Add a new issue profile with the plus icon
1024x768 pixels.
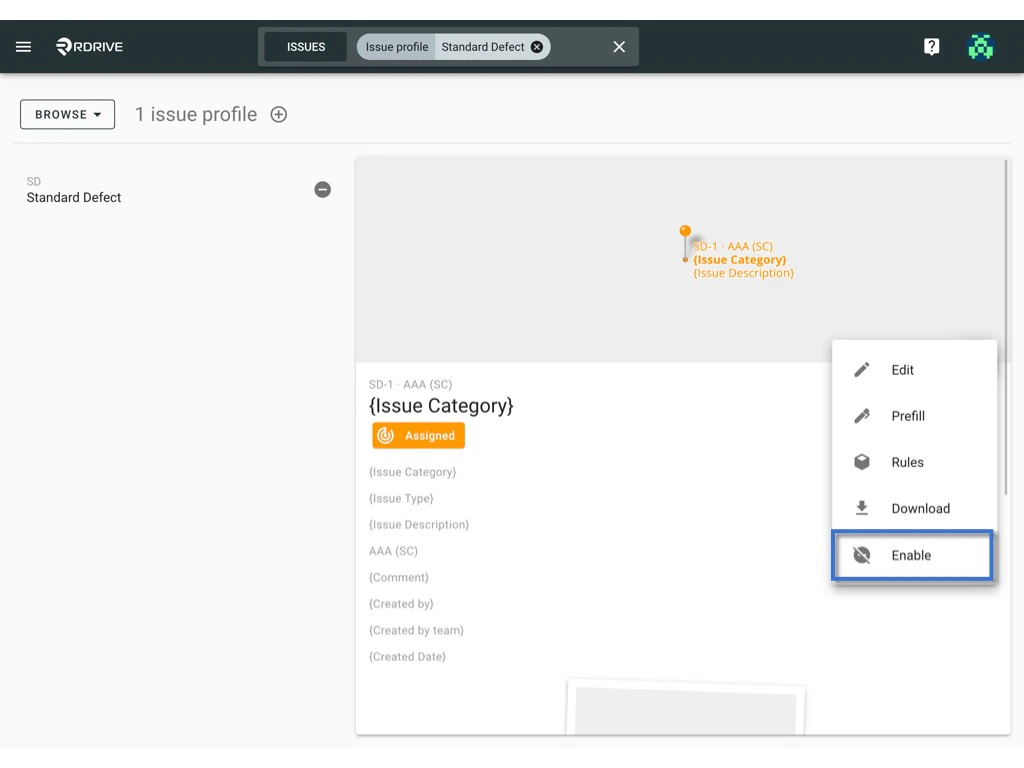(278, 114)
